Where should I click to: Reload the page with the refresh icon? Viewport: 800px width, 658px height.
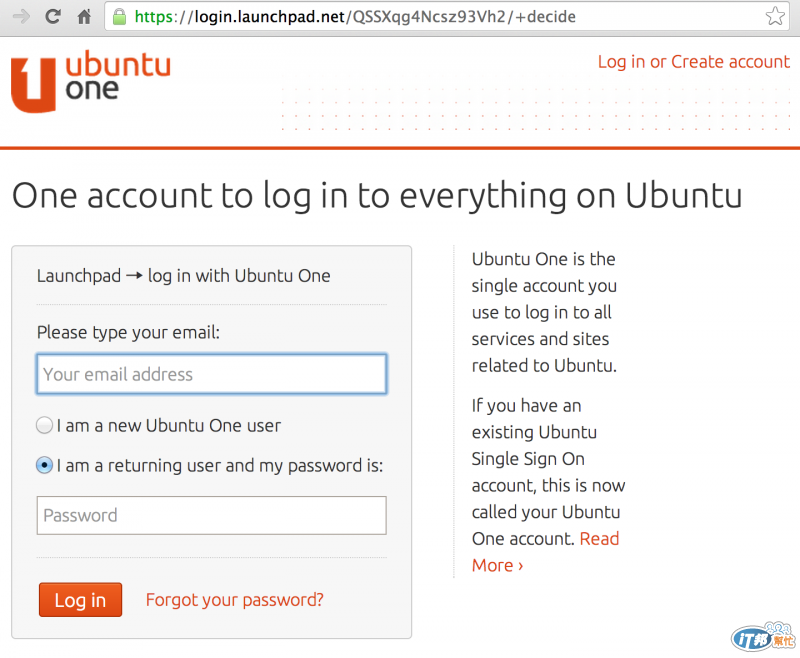[x=53, y=17]
